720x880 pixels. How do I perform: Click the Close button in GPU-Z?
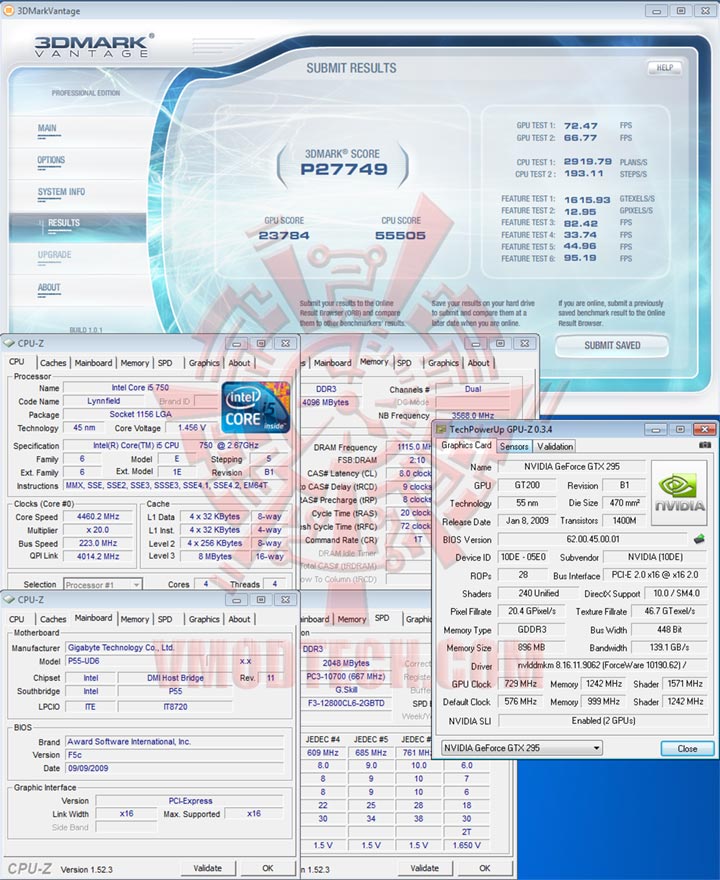point(687,749)
